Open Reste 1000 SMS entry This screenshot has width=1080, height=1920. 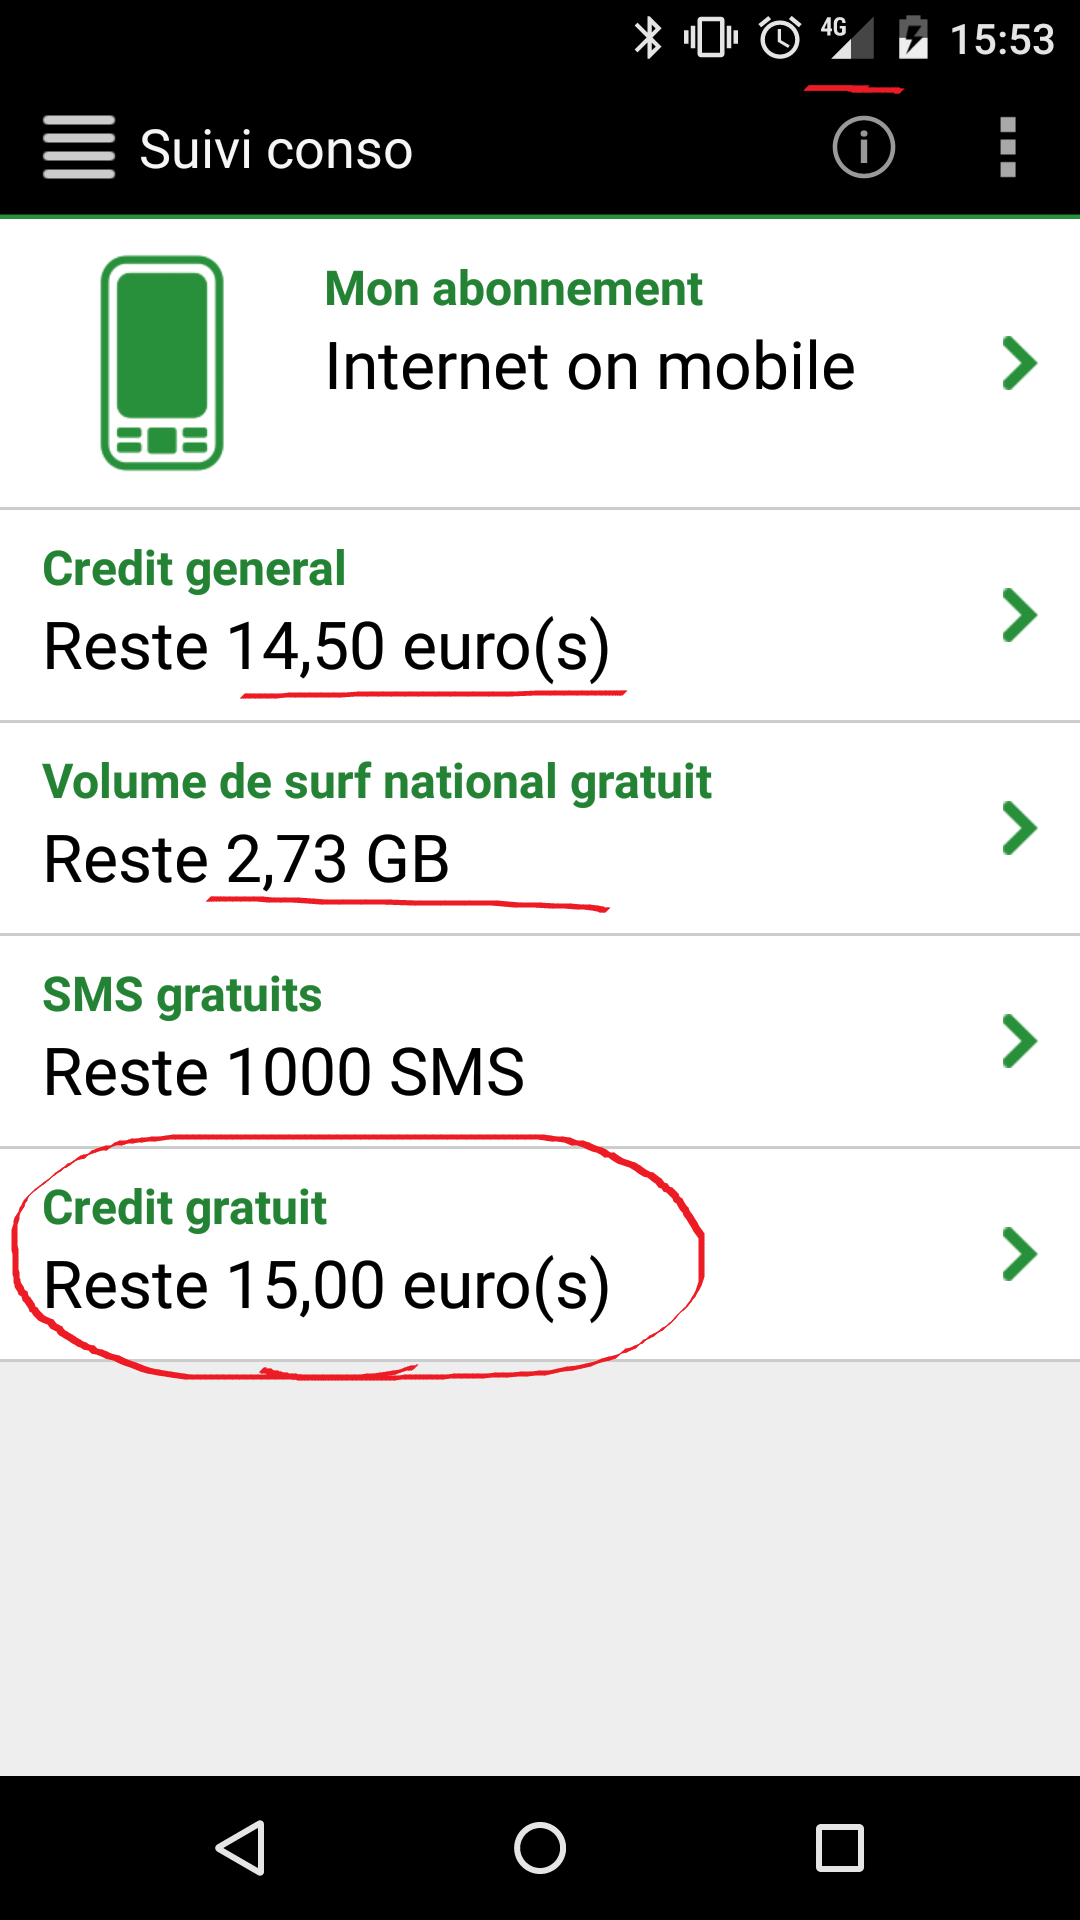284,1072
